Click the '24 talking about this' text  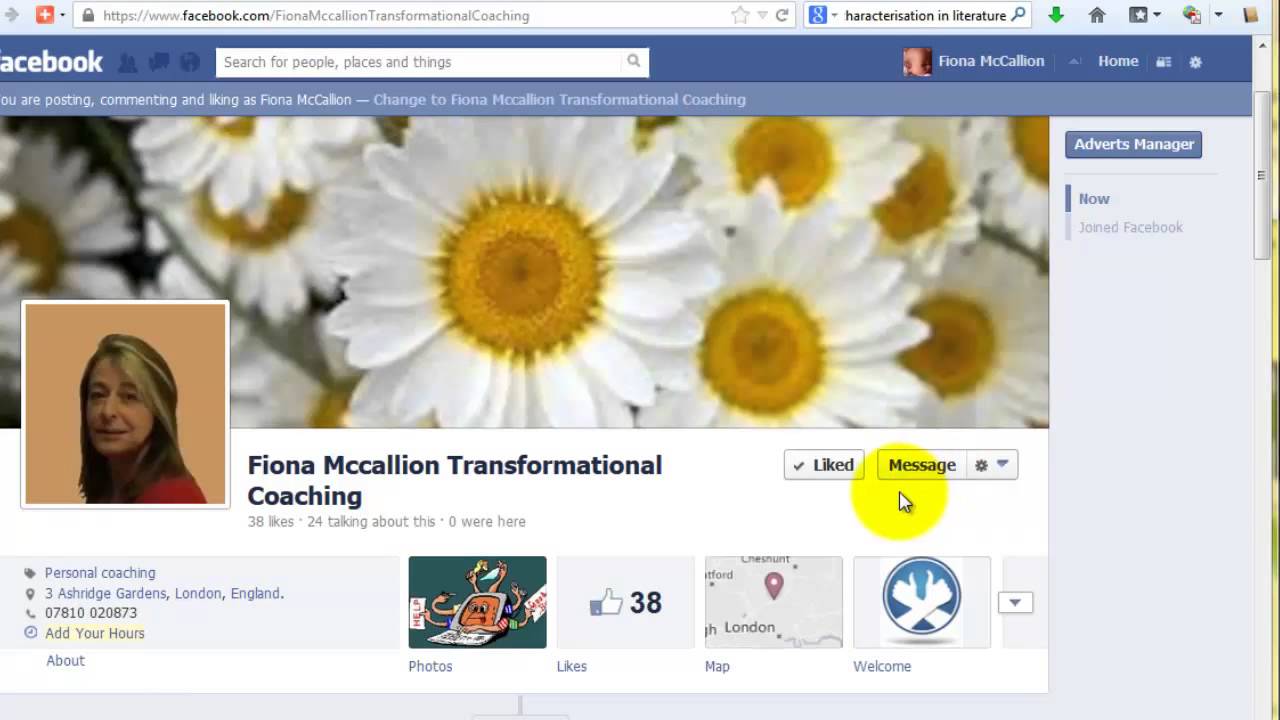371,521
